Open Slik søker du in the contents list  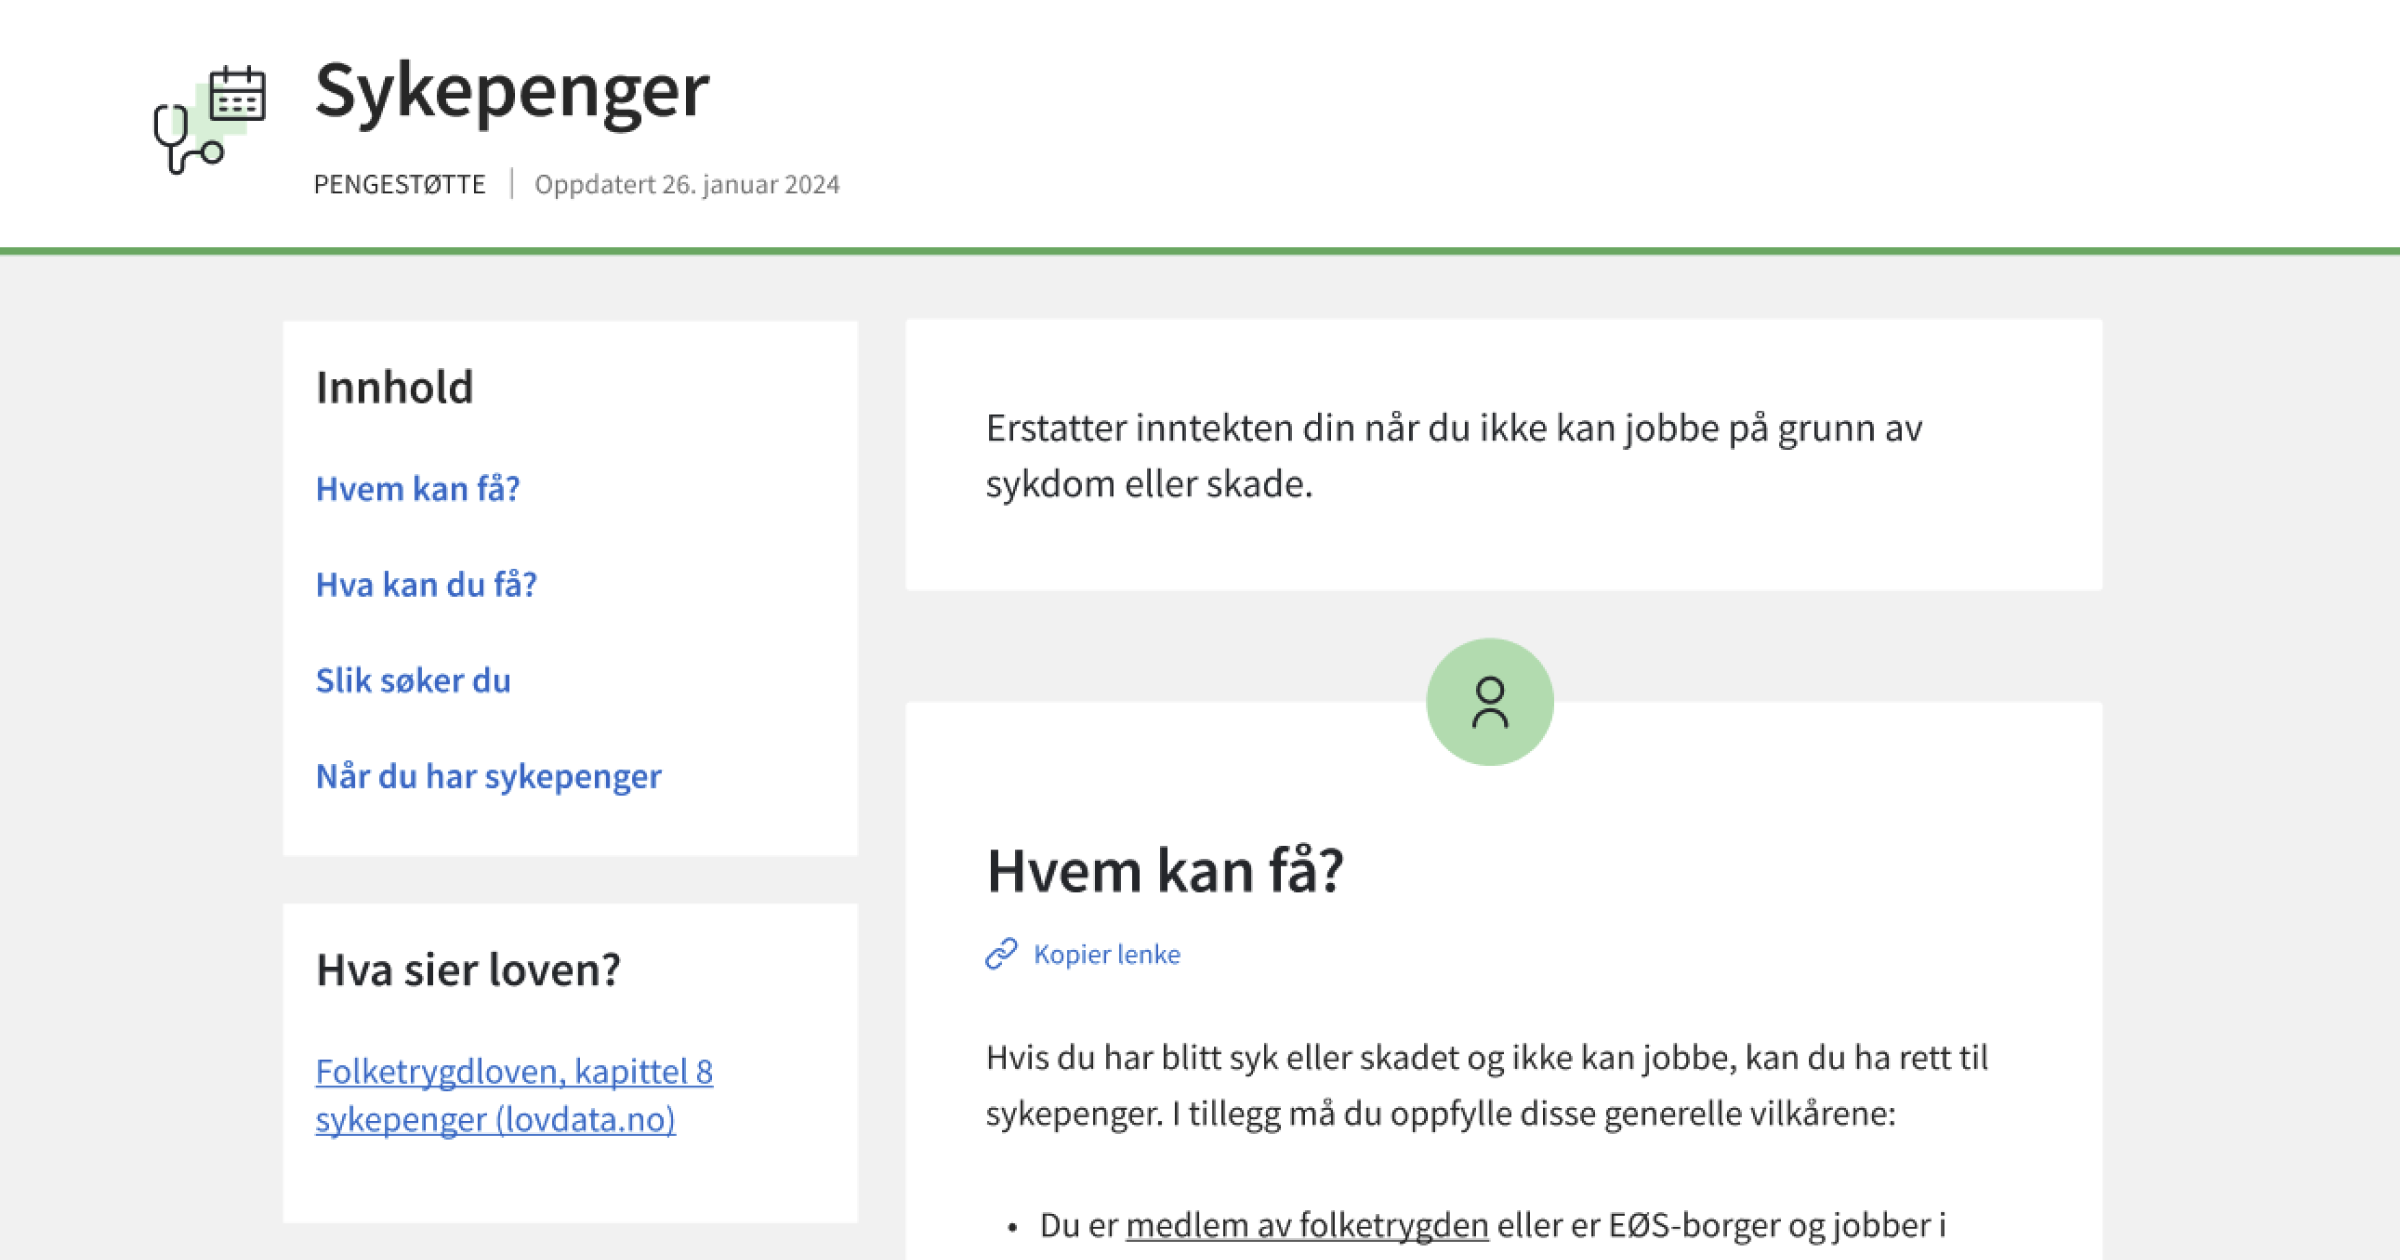tap(413, 681)
